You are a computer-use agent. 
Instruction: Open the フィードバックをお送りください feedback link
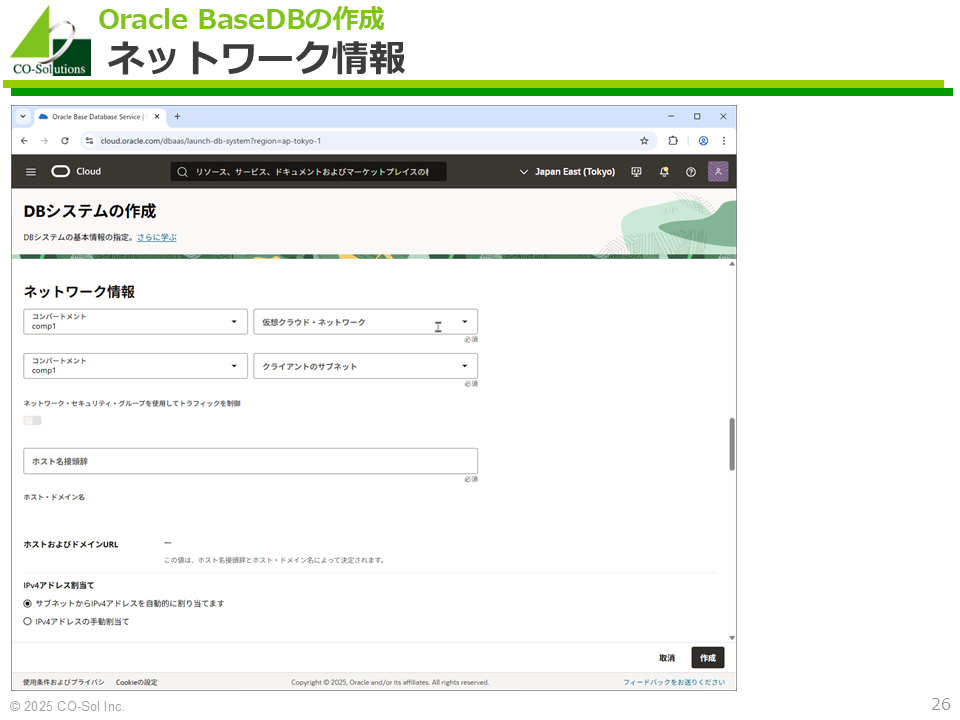(674, 682)
